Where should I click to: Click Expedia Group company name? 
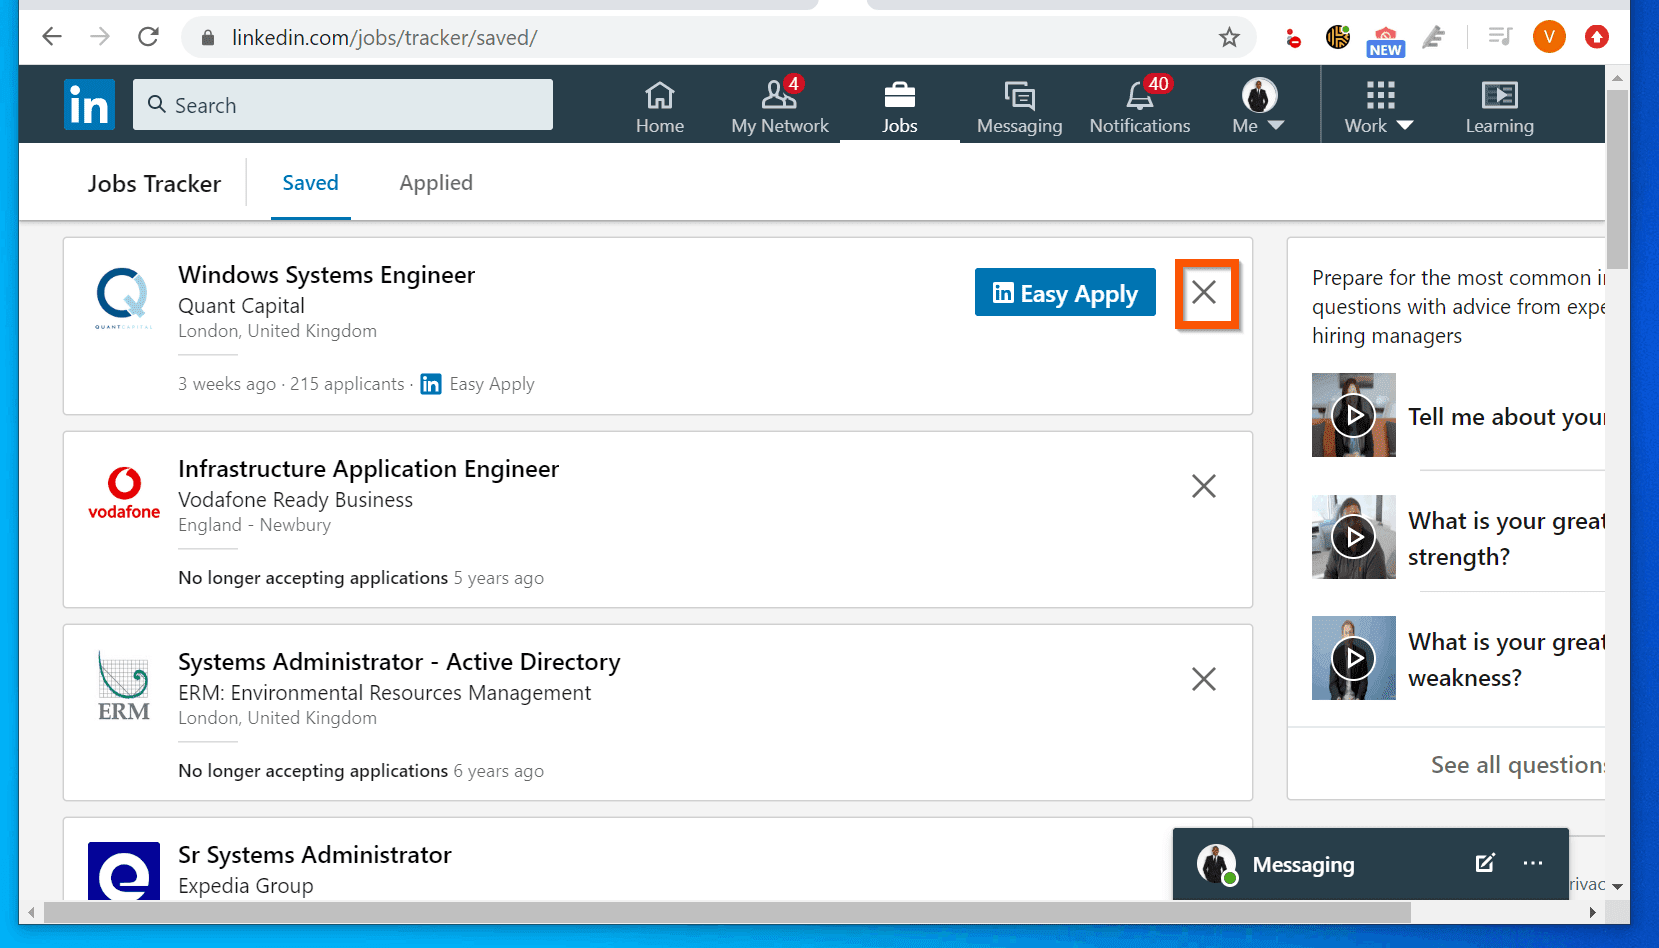(x=245, y=886)
